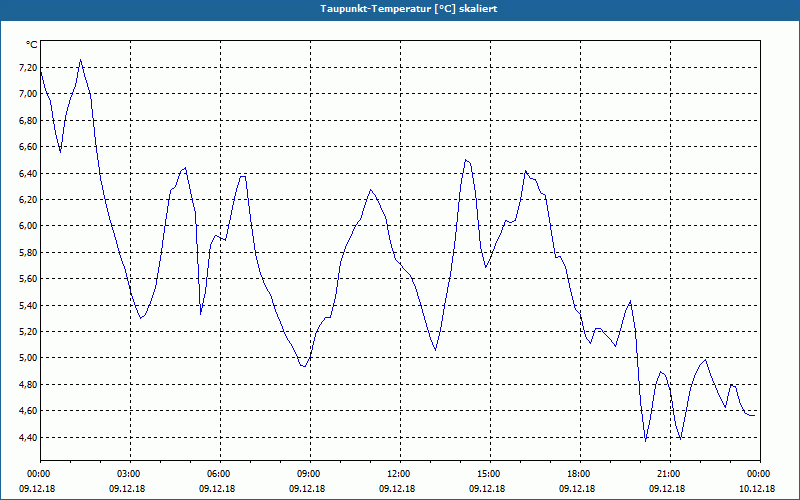
Task: Select the 6,00 y-axis label
Action: coord(28,226)
